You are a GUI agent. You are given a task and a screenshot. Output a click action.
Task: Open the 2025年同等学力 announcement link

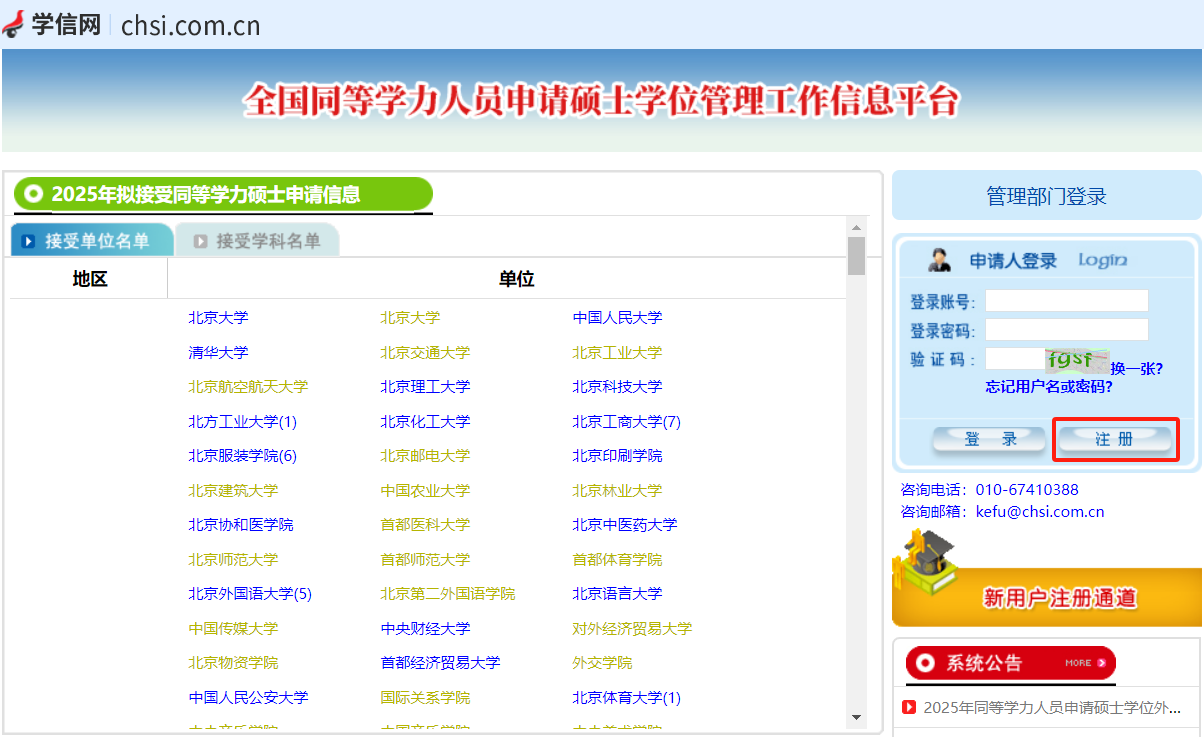click(x=1051, y=707)
